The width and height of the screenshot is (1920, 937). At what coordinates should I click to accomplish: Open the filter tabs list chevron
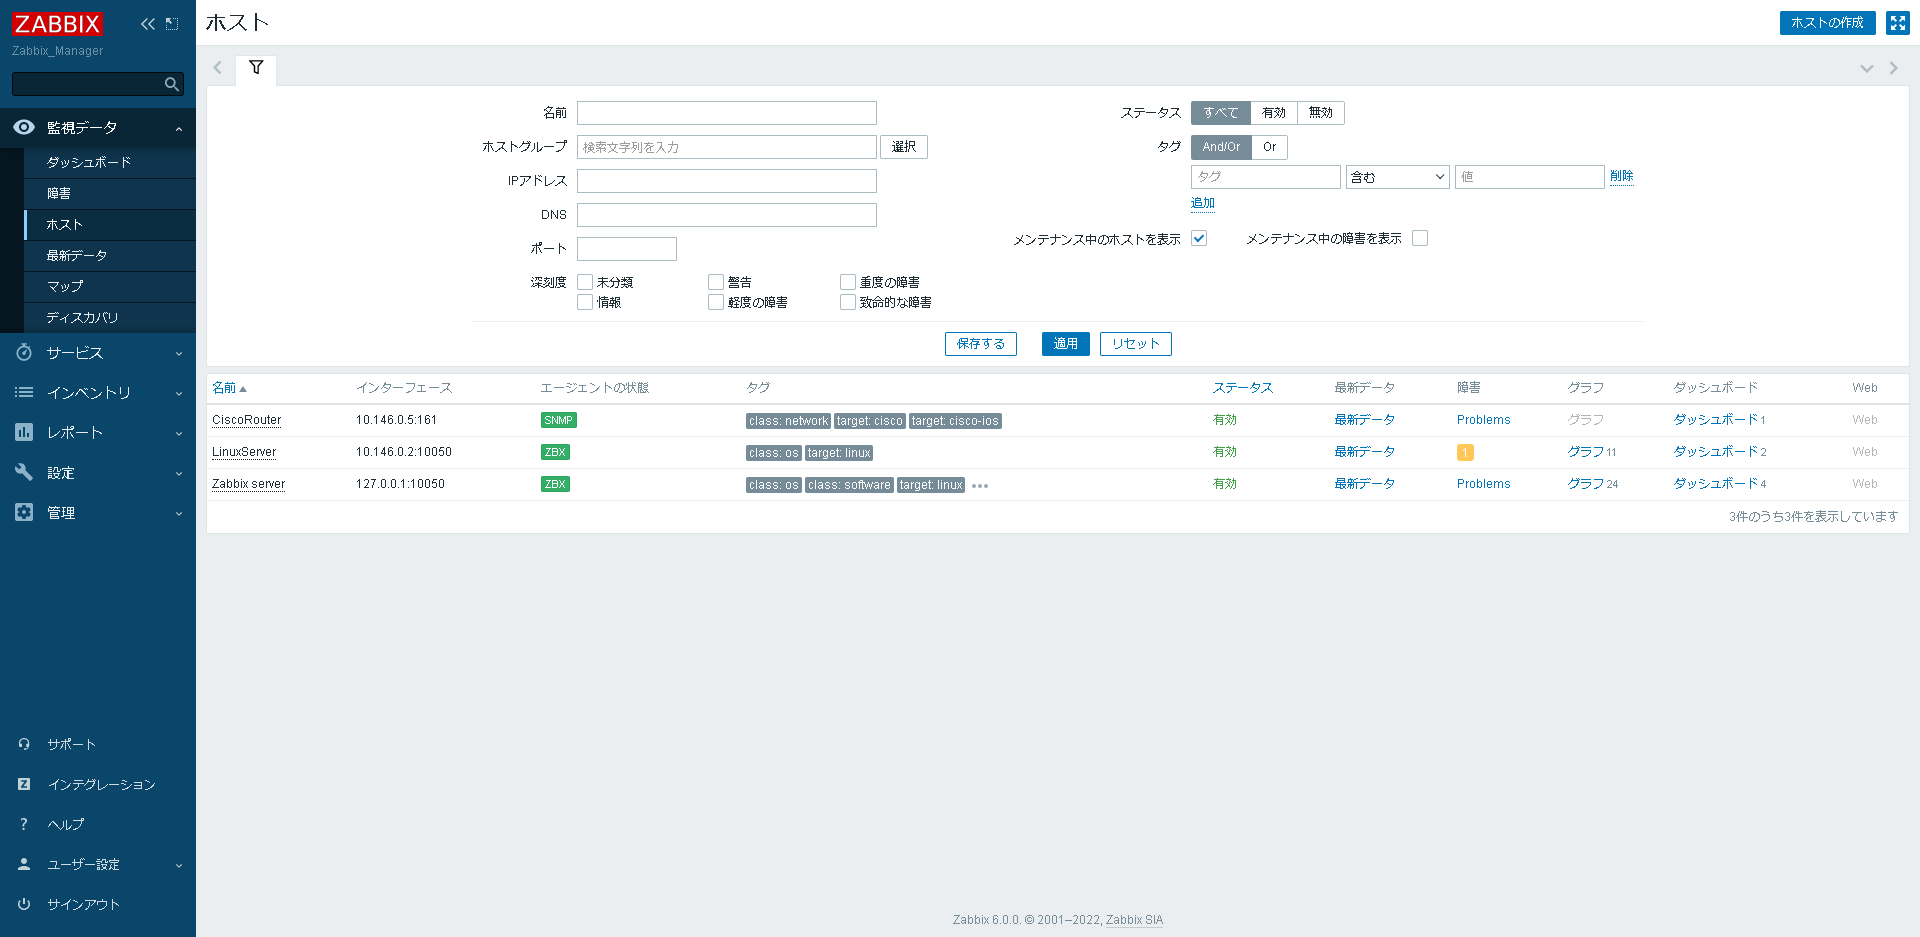(x=1866, y=68)
